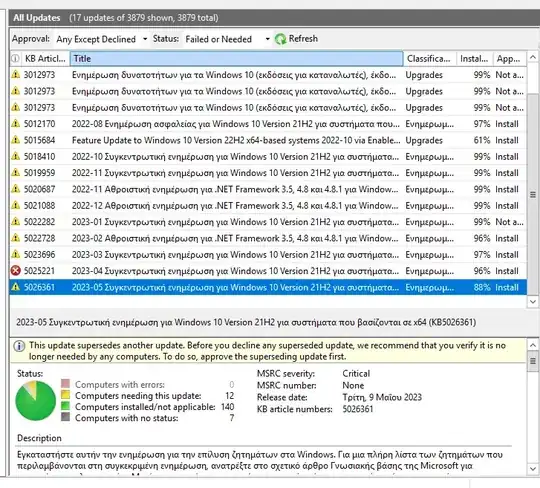This screenshot has height=488, width=540.
Task: Click warning icon for KB 5018410 row
Action: pyautogui.click(x=15, y=156)
